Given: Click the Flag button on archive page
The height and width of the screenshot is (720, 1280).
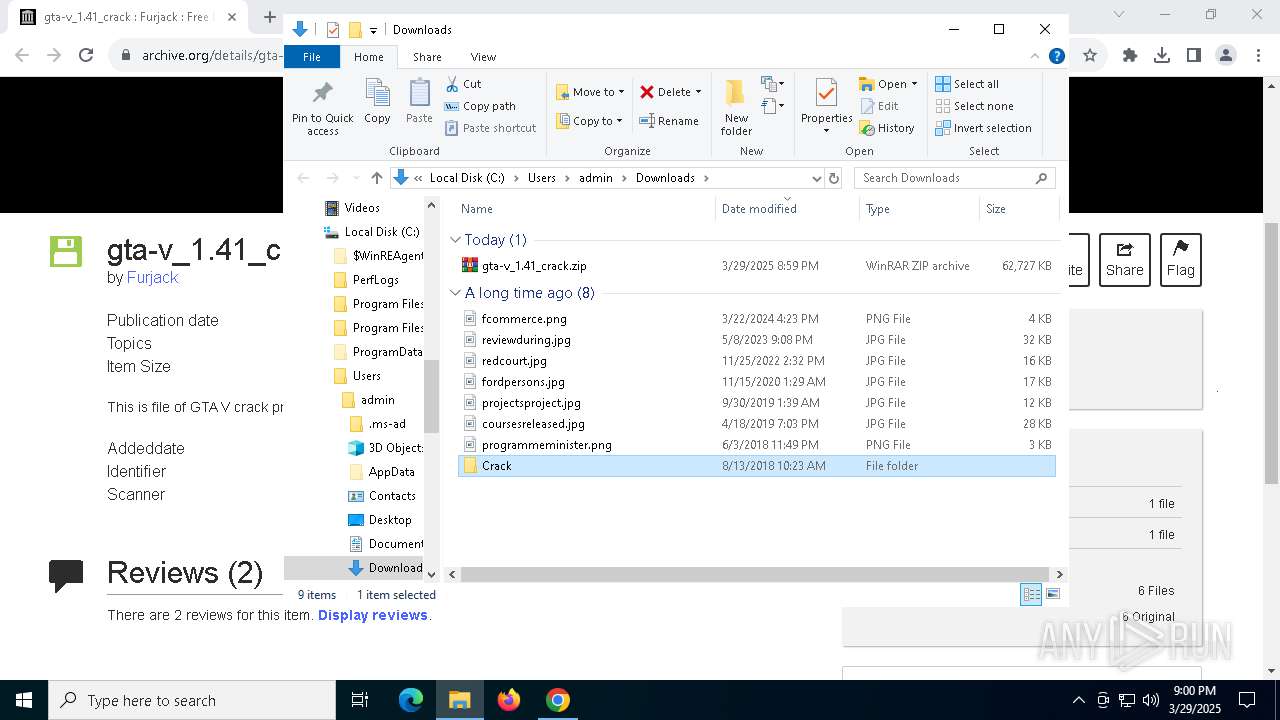Looking at the screenshot, I should [x=1180, y=260].
